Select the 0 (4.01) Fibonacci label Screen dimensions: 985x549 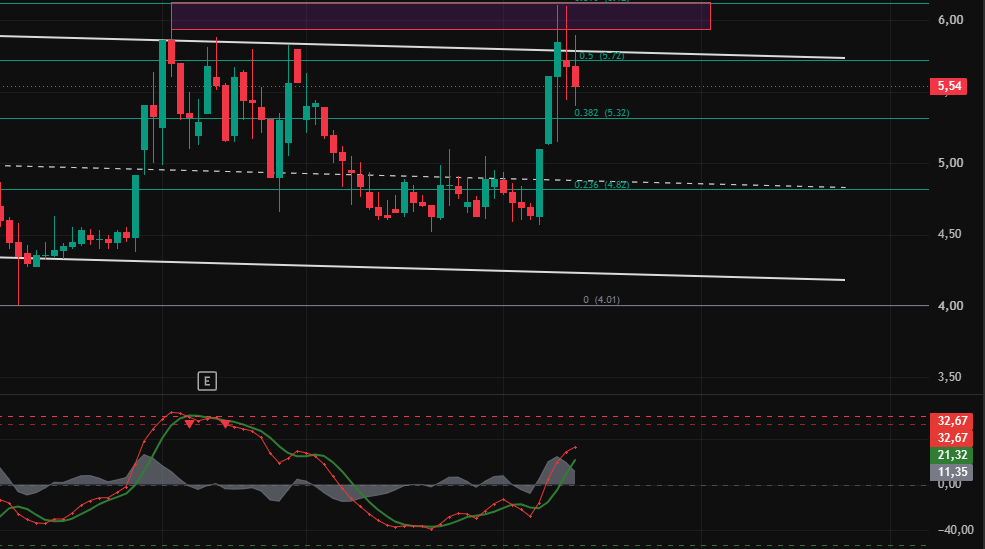click(601, 300)
